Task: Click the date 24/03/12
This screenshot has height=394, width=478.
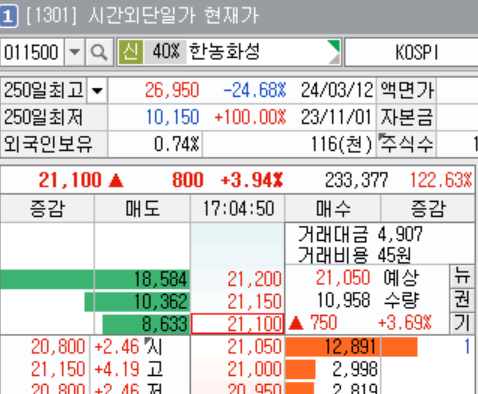Action: click(x=337, y=90)
